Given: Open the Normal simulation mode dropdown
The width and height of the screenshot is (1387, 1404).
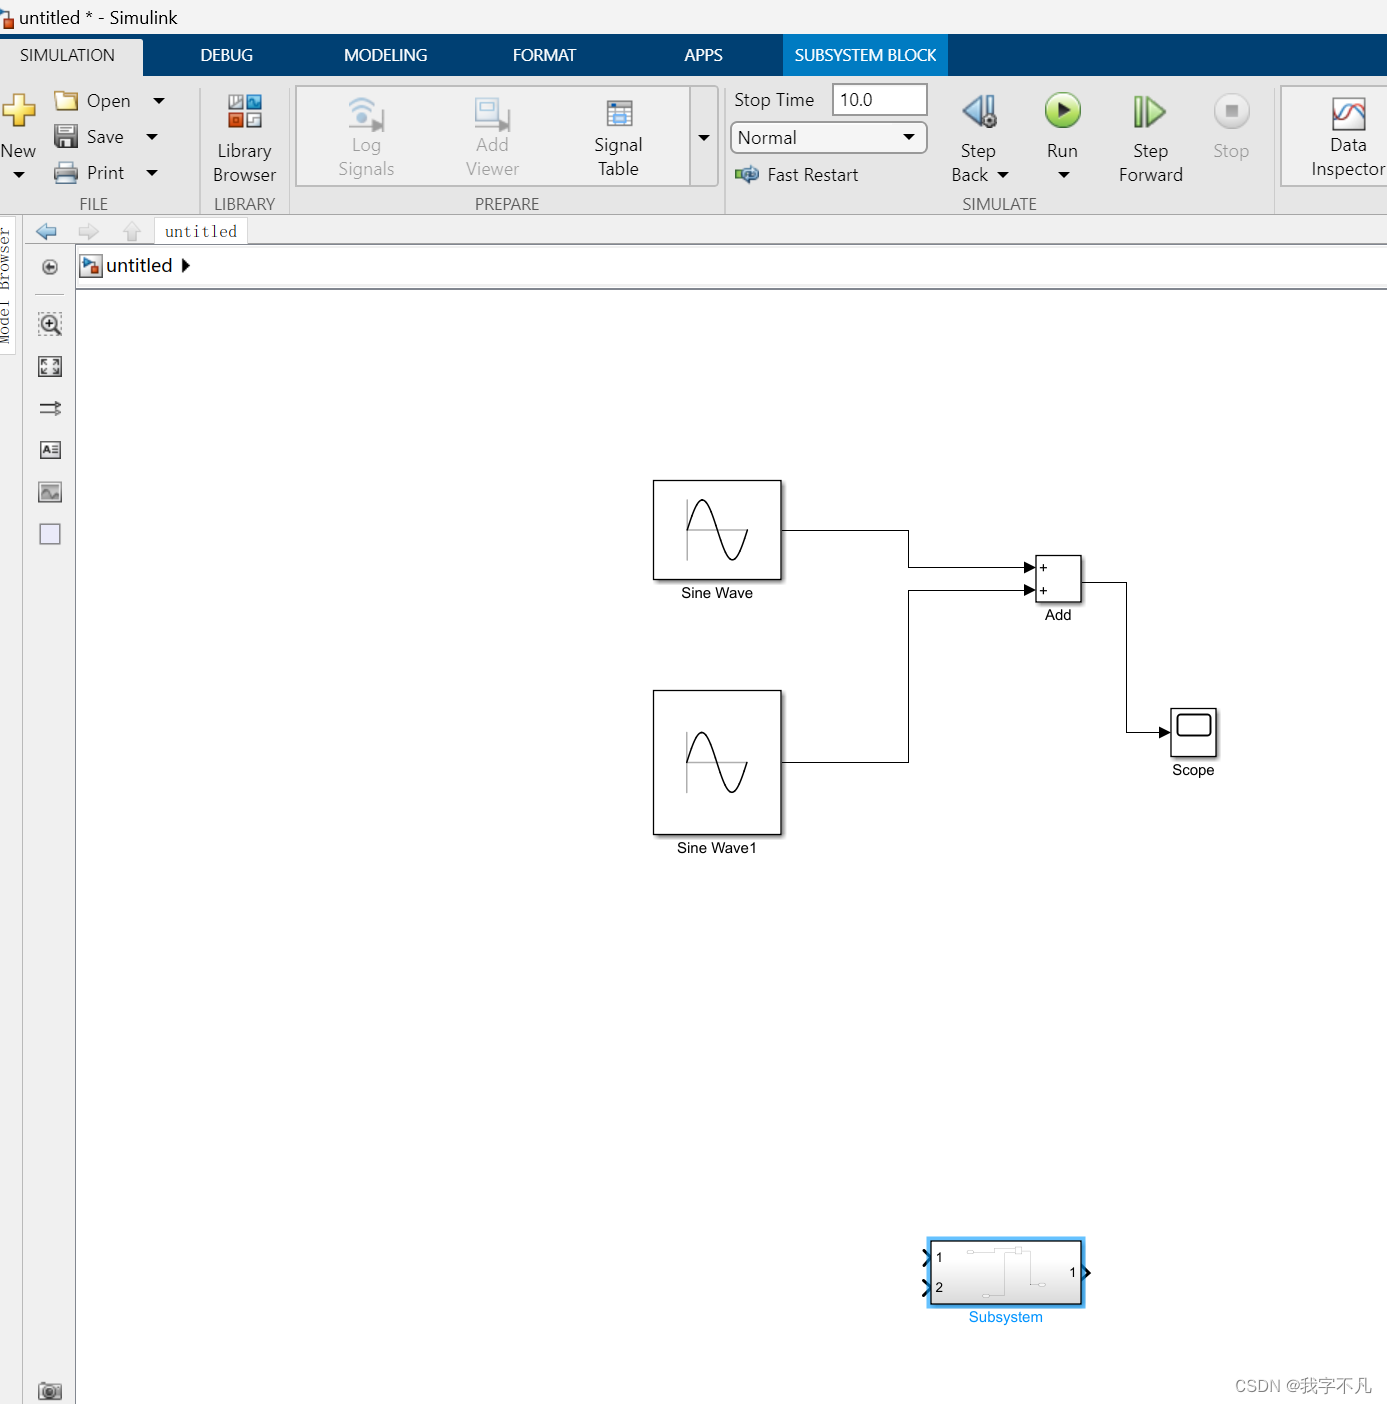Looking at the screenshot, I should (x=829, y=138).
